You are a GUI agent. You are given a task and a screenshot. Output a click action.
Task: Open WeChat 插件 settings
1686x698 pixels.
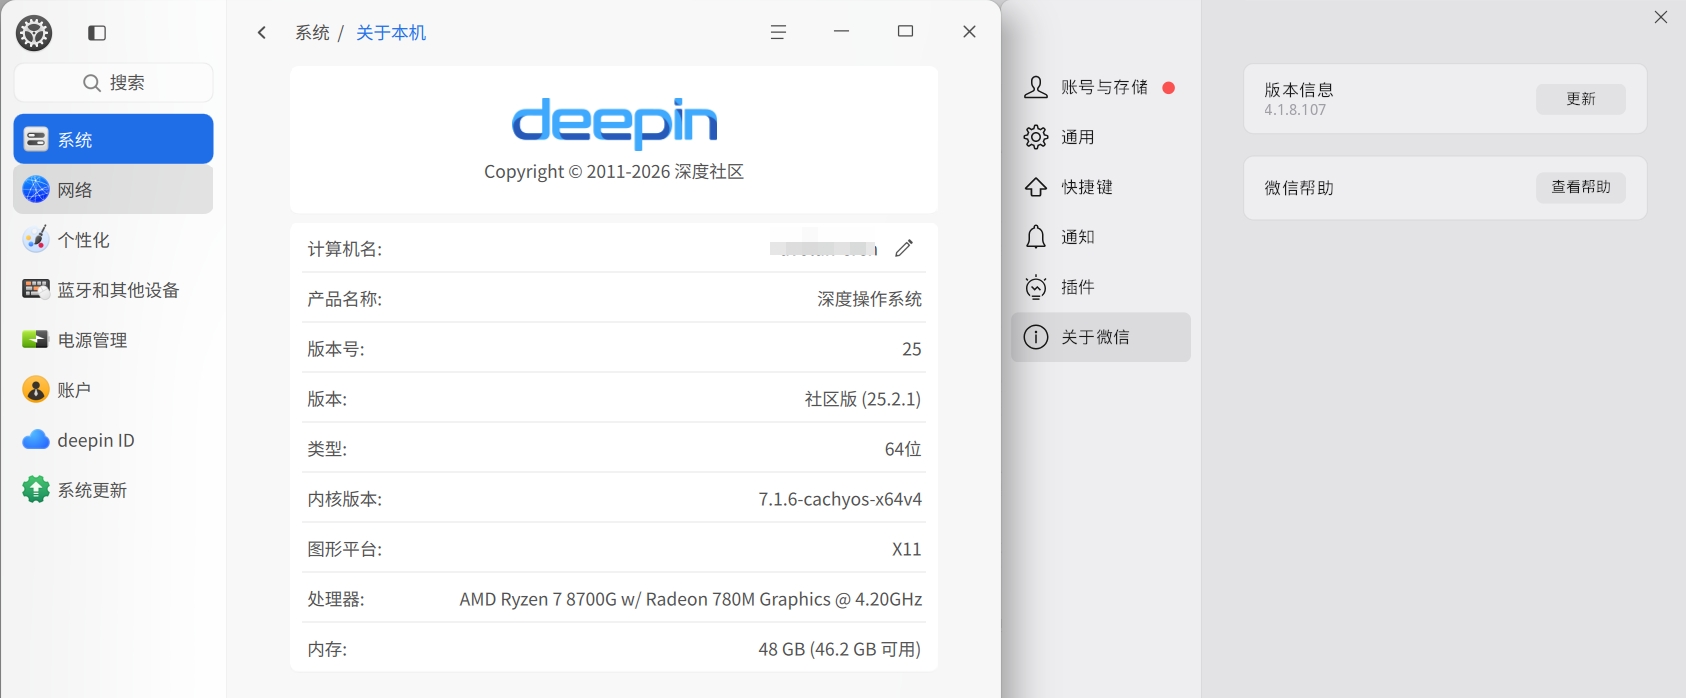1100,287
